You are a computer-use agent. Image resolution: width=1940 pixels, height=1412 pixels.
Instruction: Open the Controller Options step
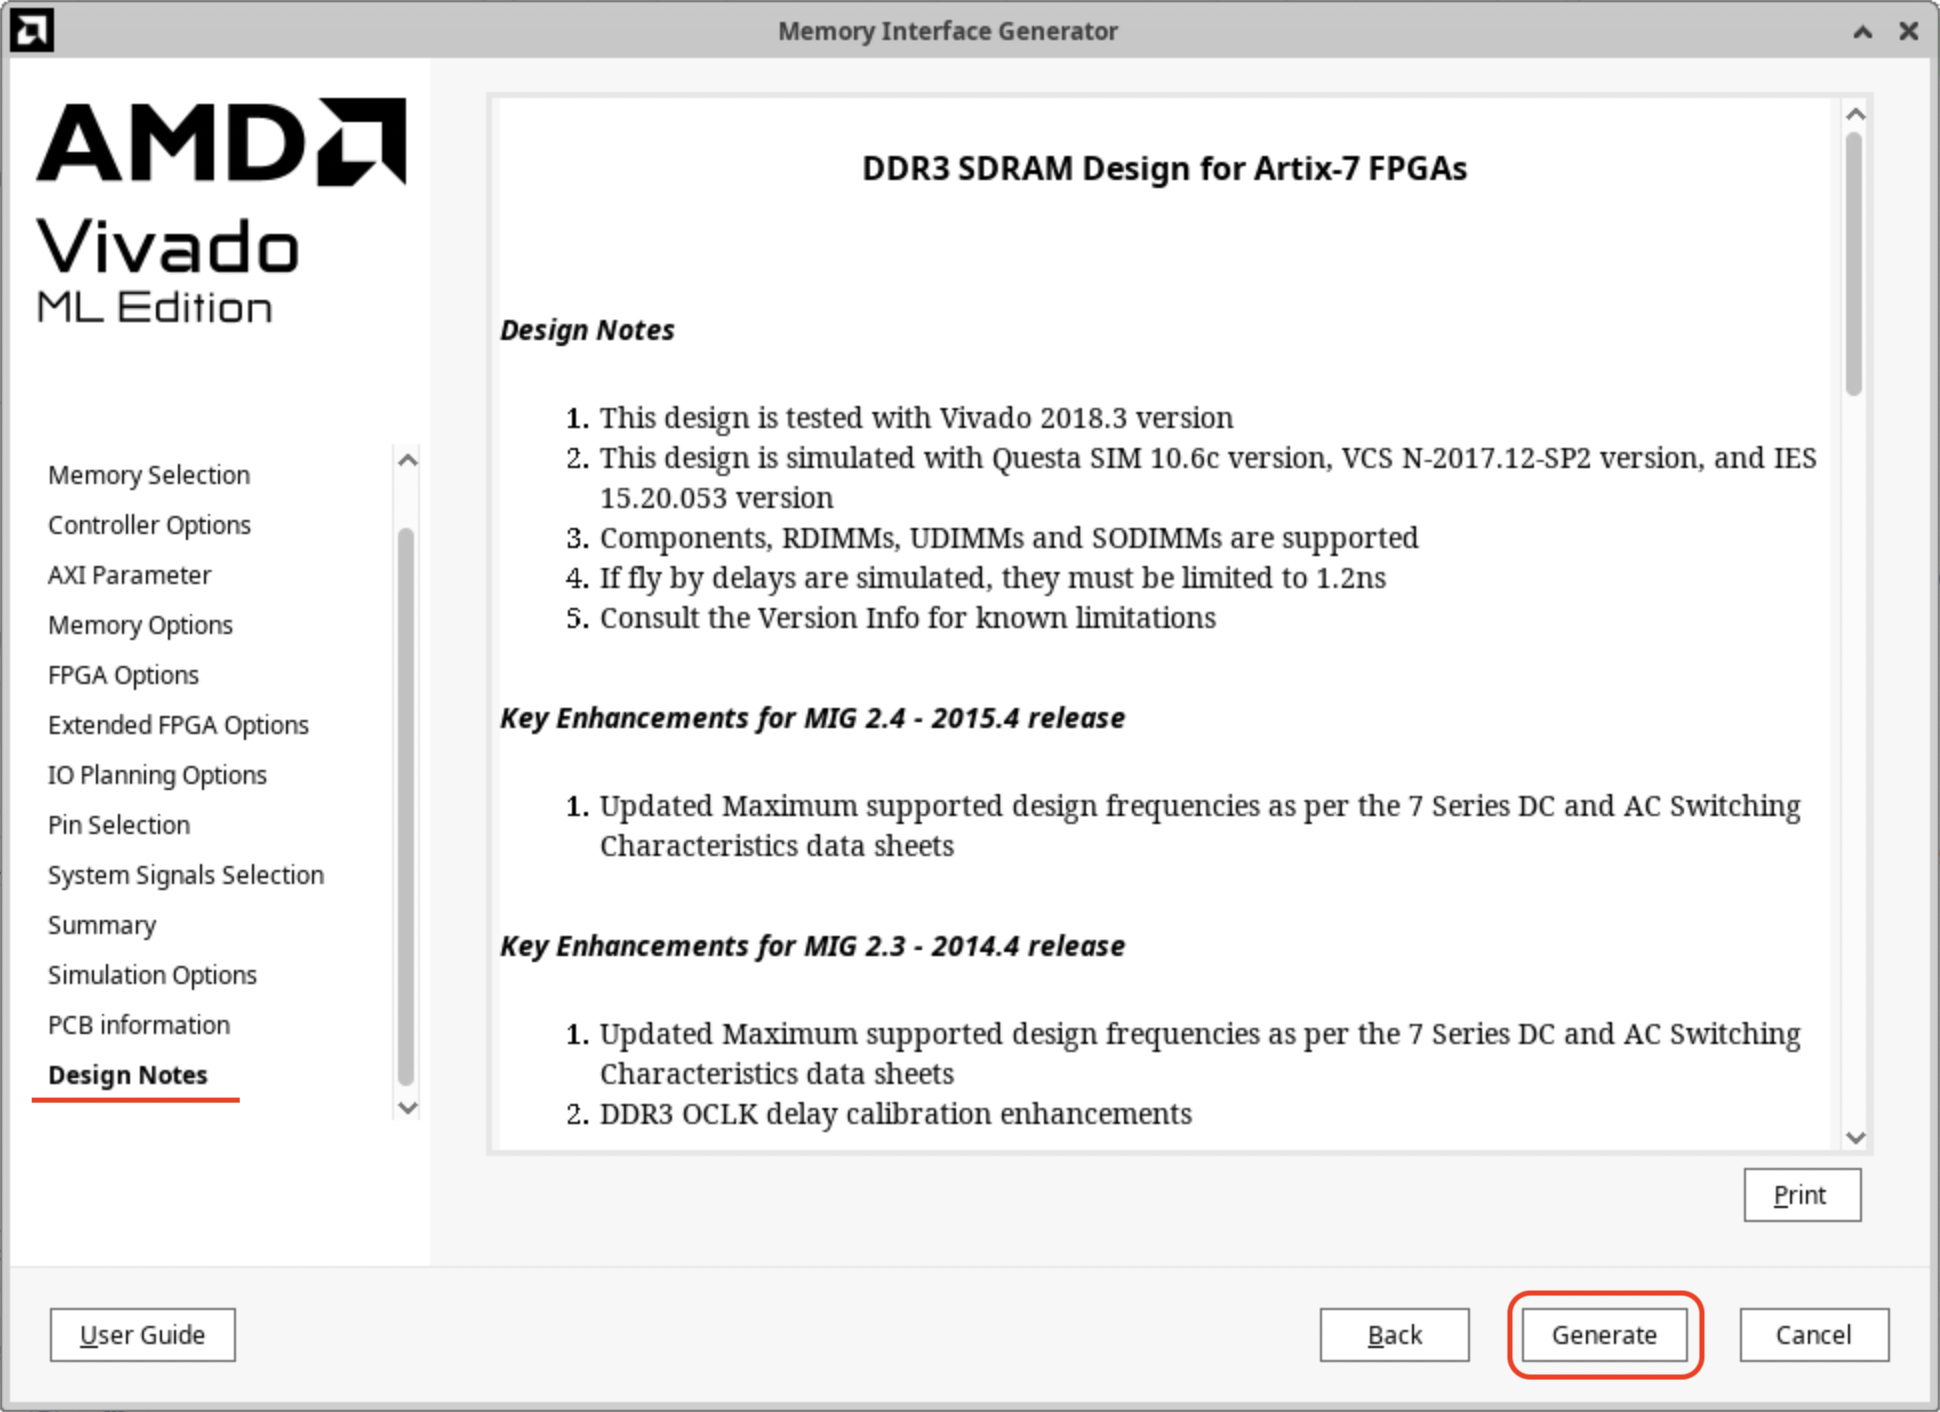click(x=149, y=525)
